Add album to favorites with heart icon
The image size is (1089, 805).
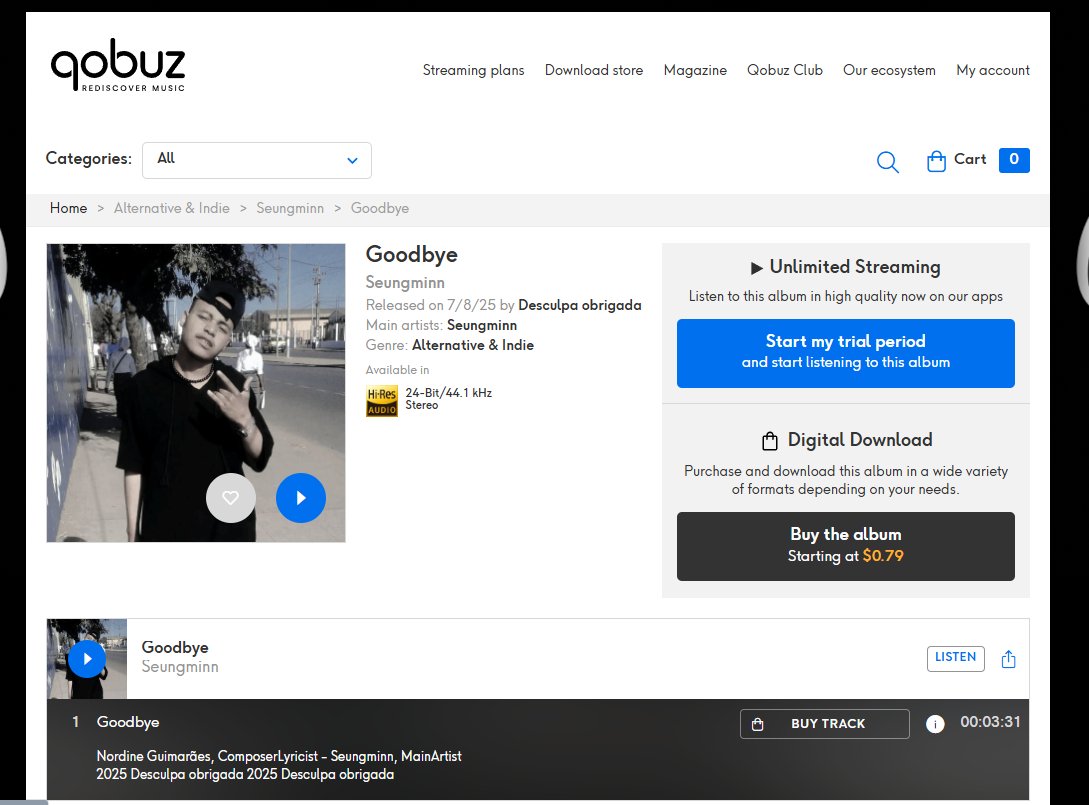click(231, 497)
